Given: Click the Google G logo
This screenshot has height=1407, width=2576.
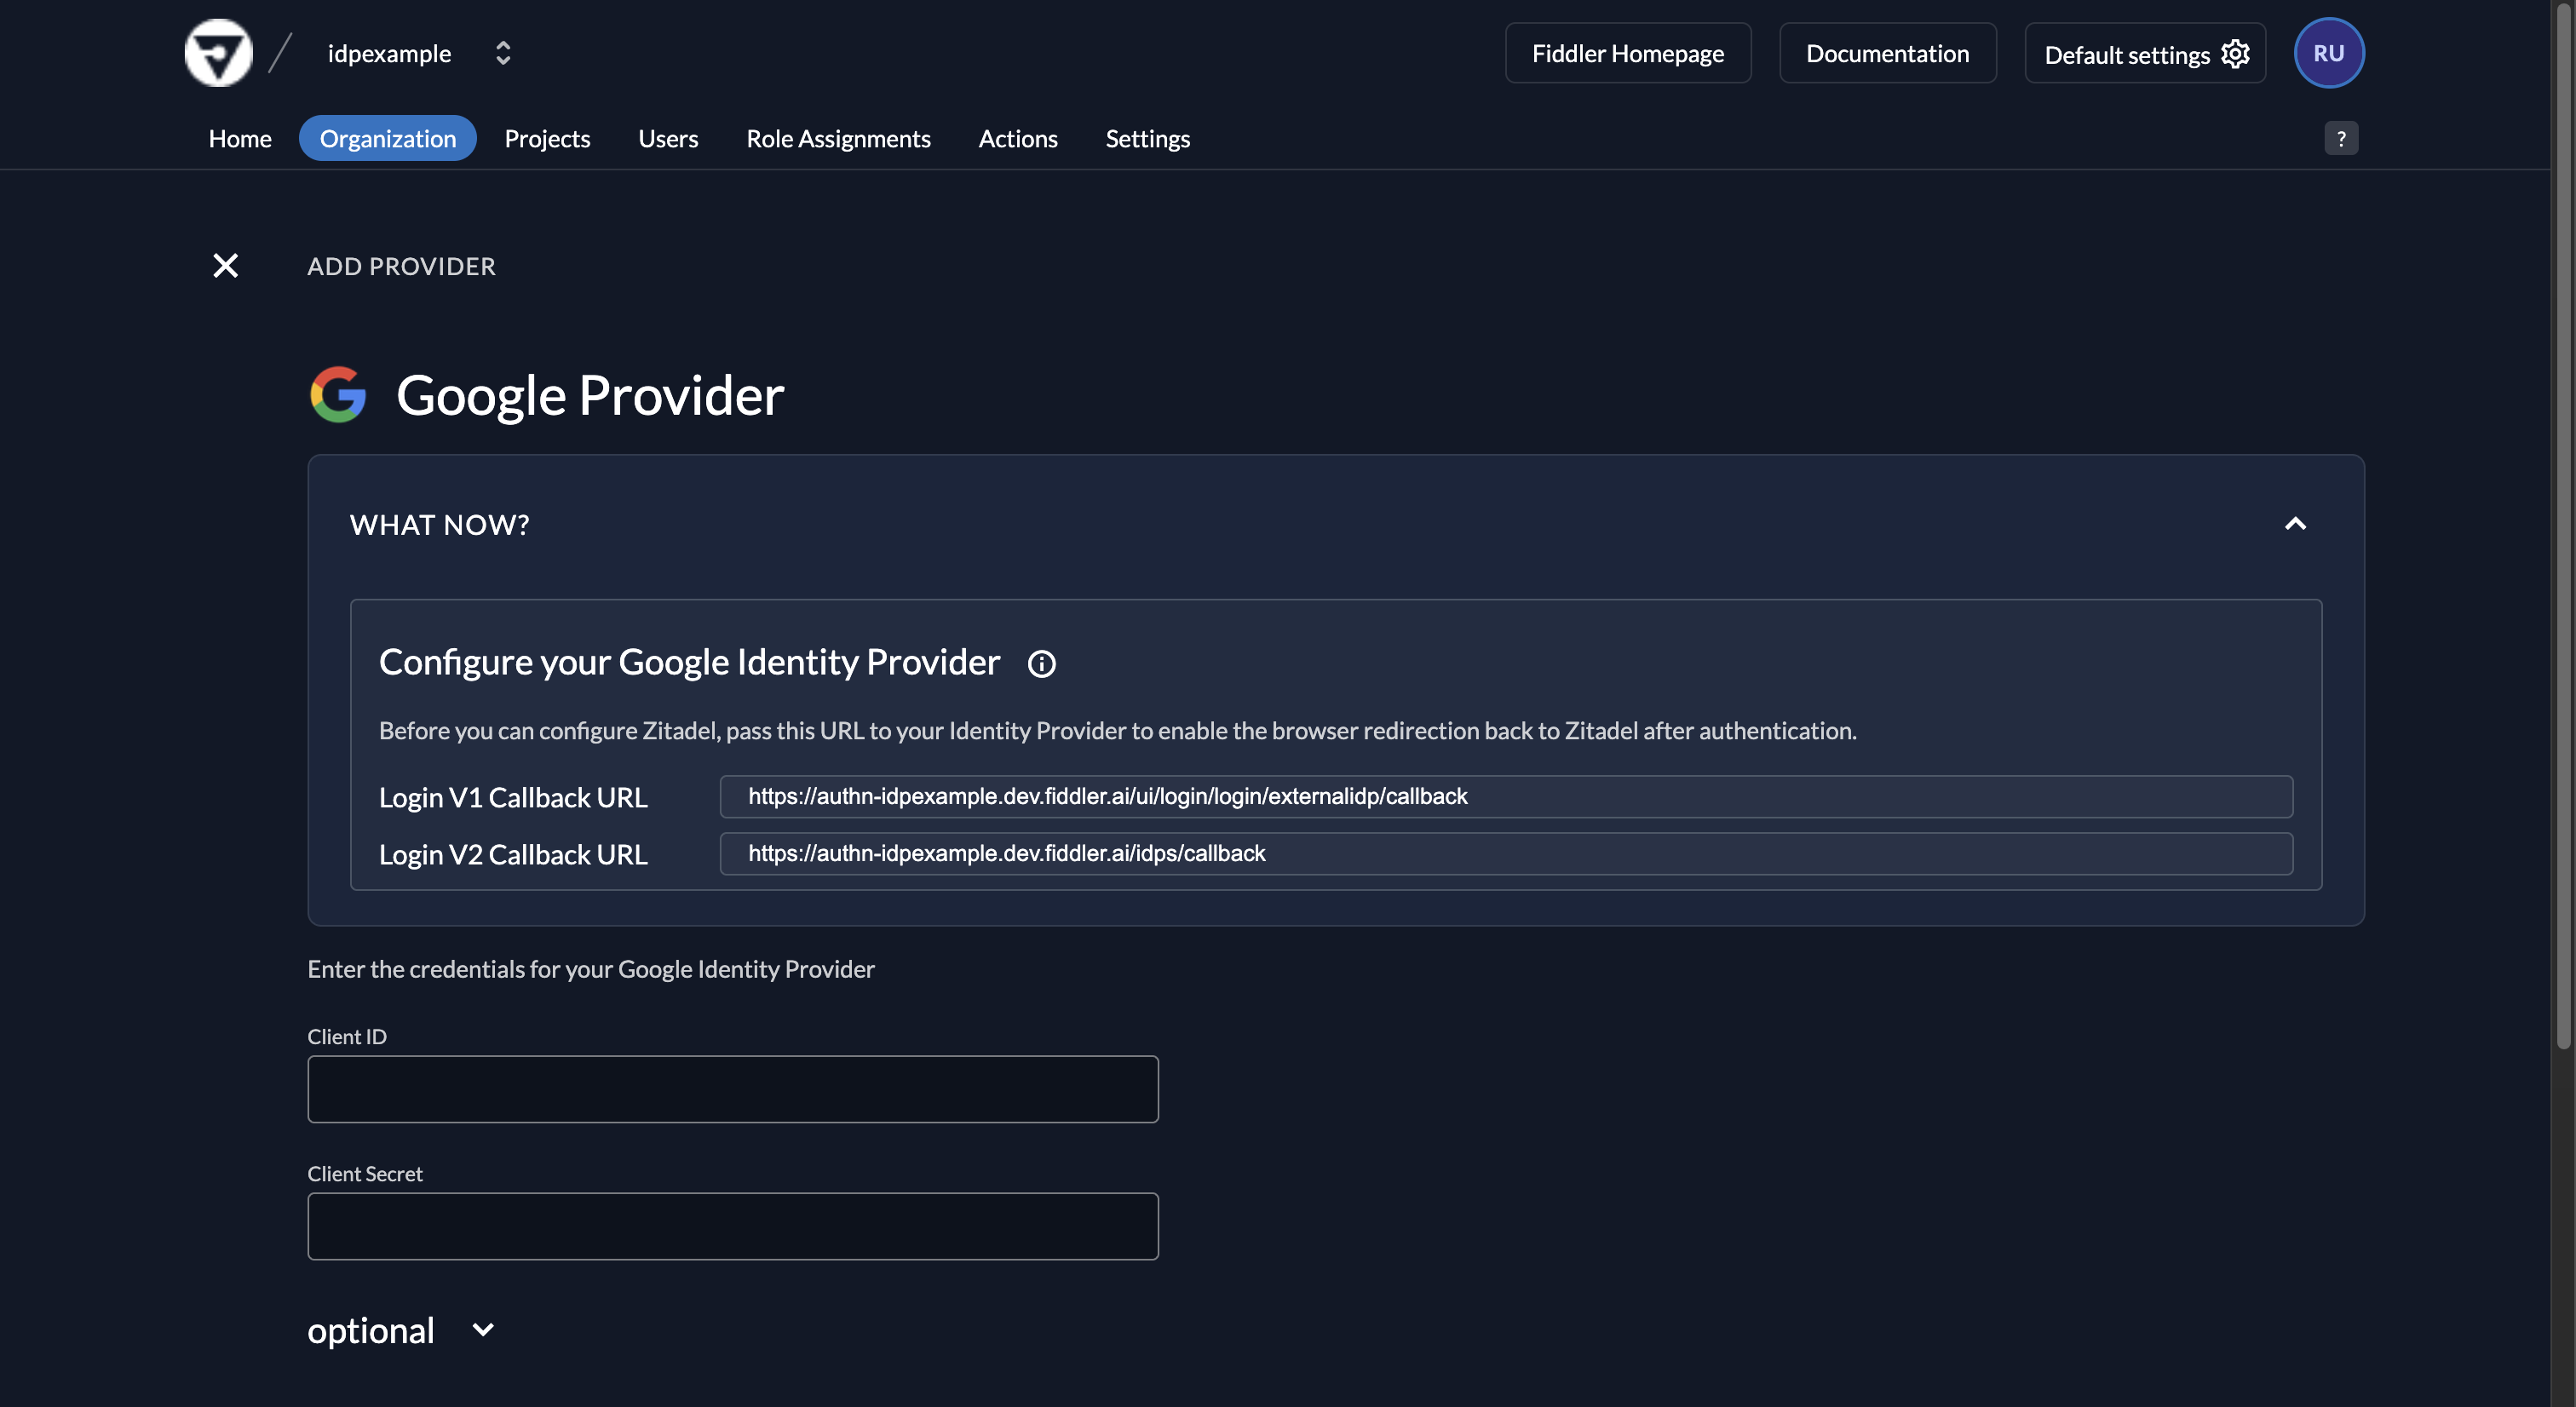Looking at the screenshot, I should [x=338, y=394].
